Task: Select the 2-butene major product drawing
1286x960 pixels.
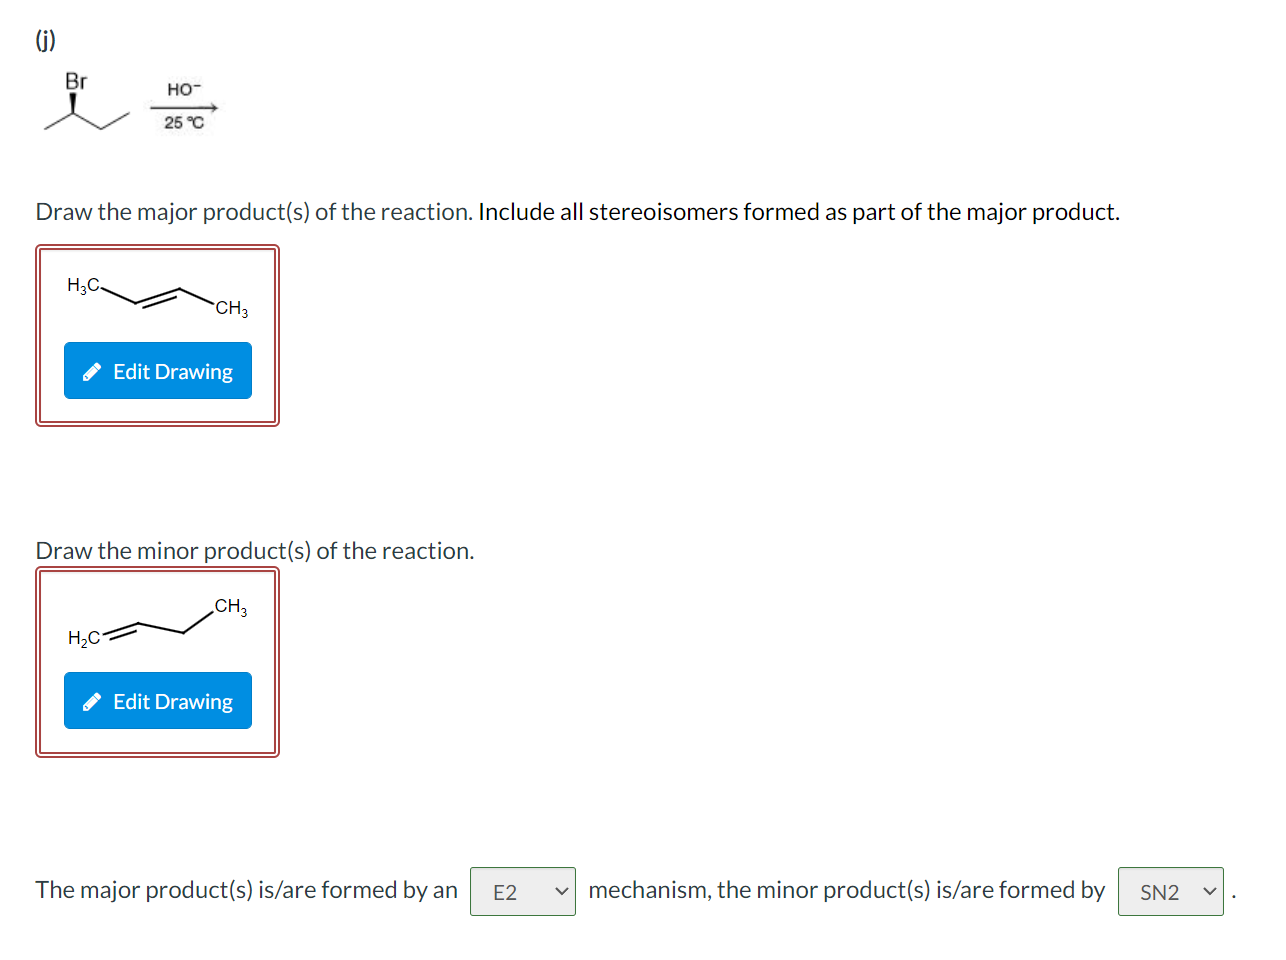Action: (158, 297)
